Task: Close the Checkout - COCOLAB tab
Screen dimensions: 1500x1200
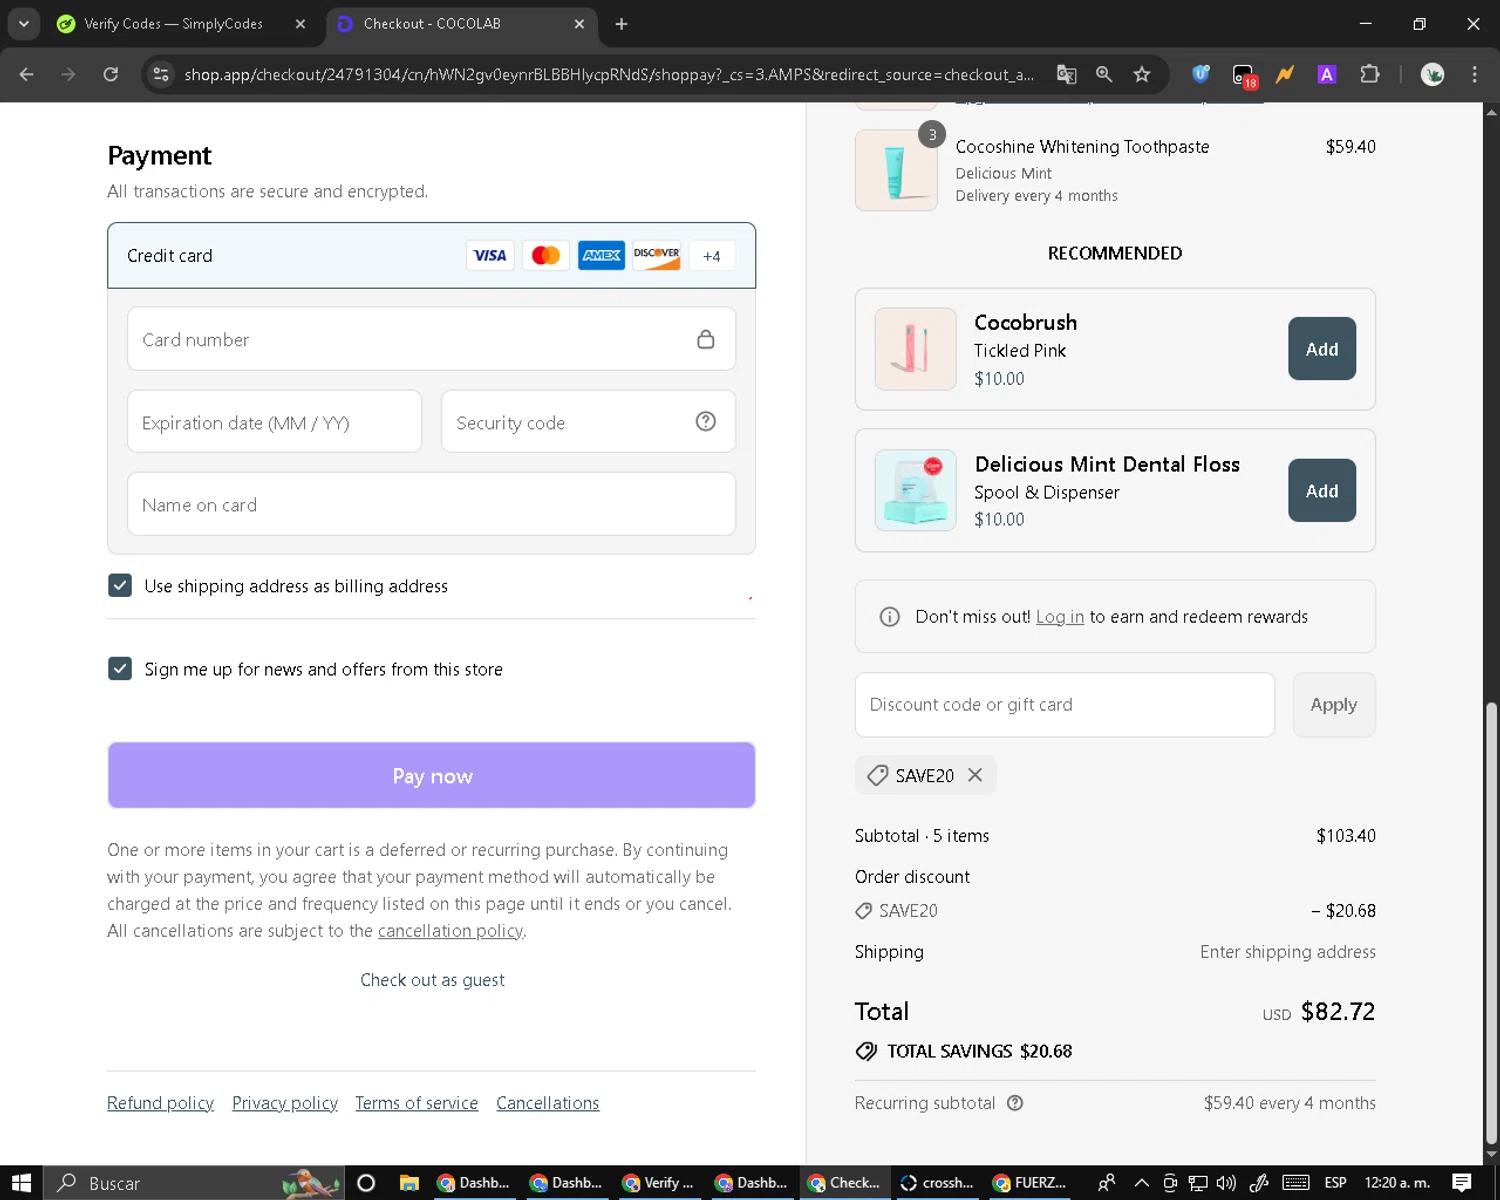Action: 579,24
